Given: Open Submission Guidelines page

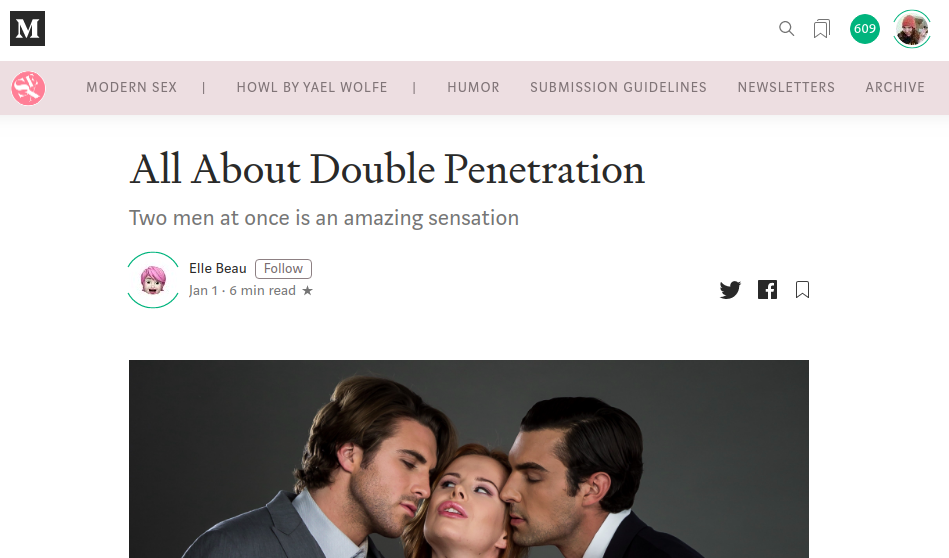Looking at the screenshot, I should click(x=618, y=87).
